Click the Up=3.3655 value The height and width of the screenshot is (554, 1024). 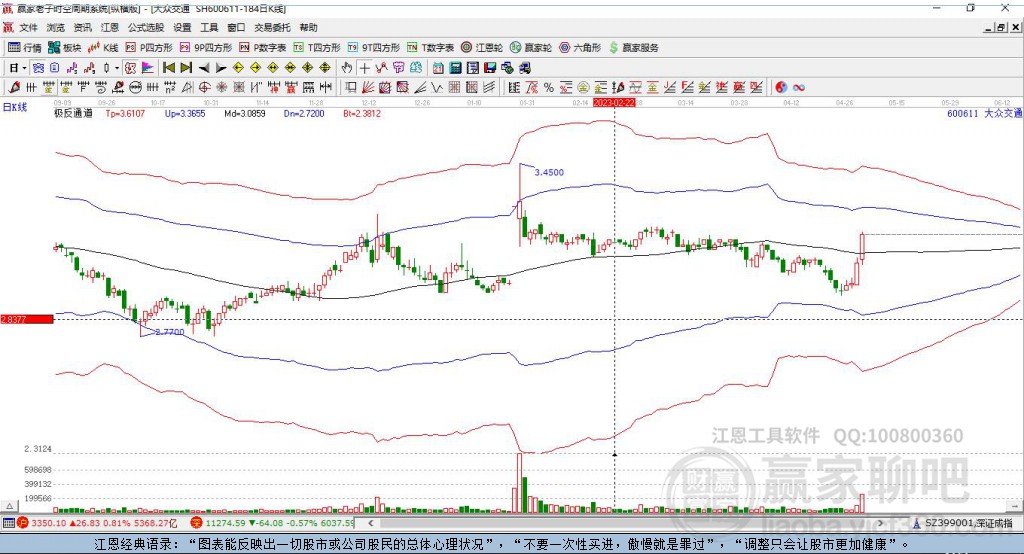coord(185,113)
